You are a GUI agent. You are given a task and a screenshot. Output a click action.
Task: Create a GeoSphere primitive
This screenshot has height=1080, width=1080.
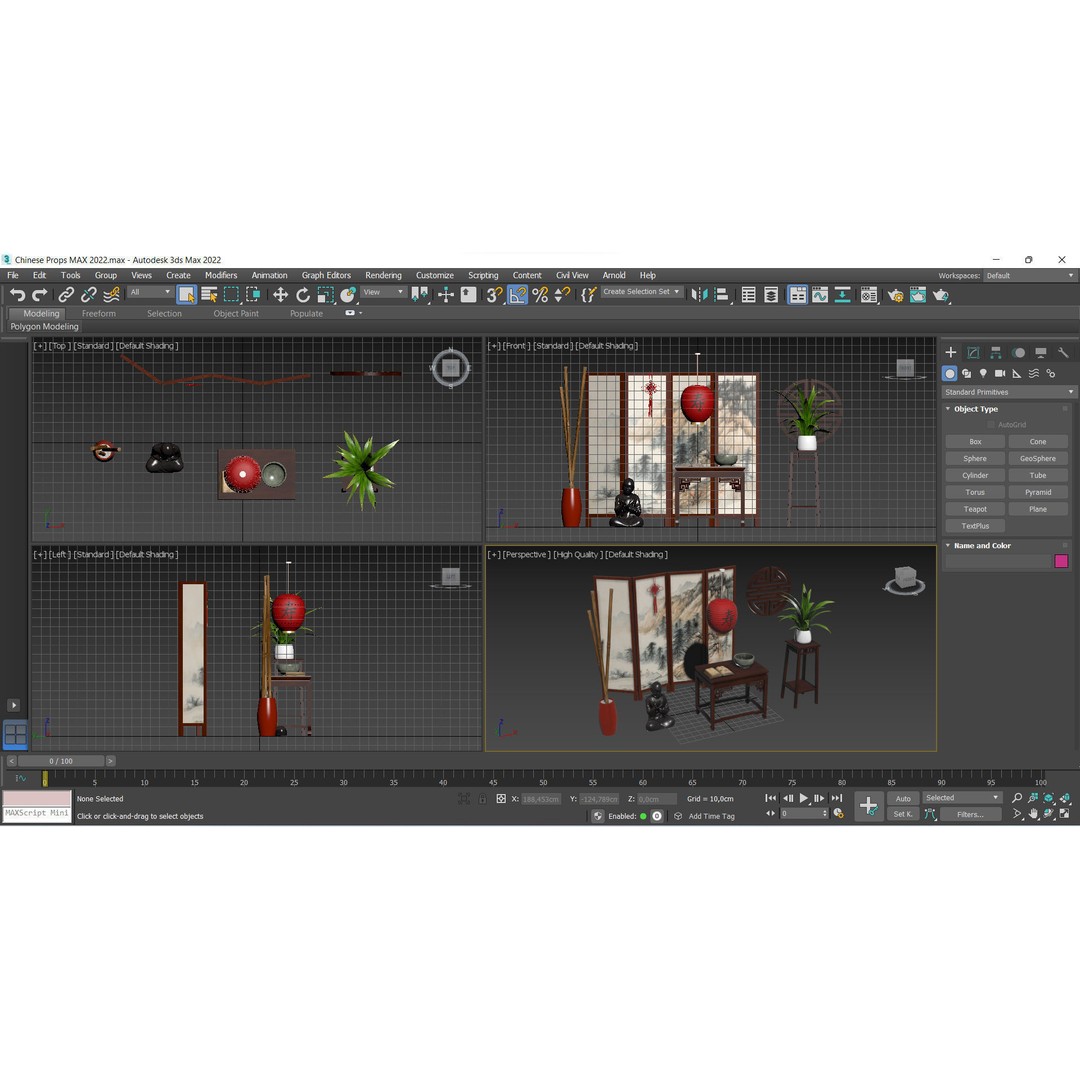[1037, 458]
